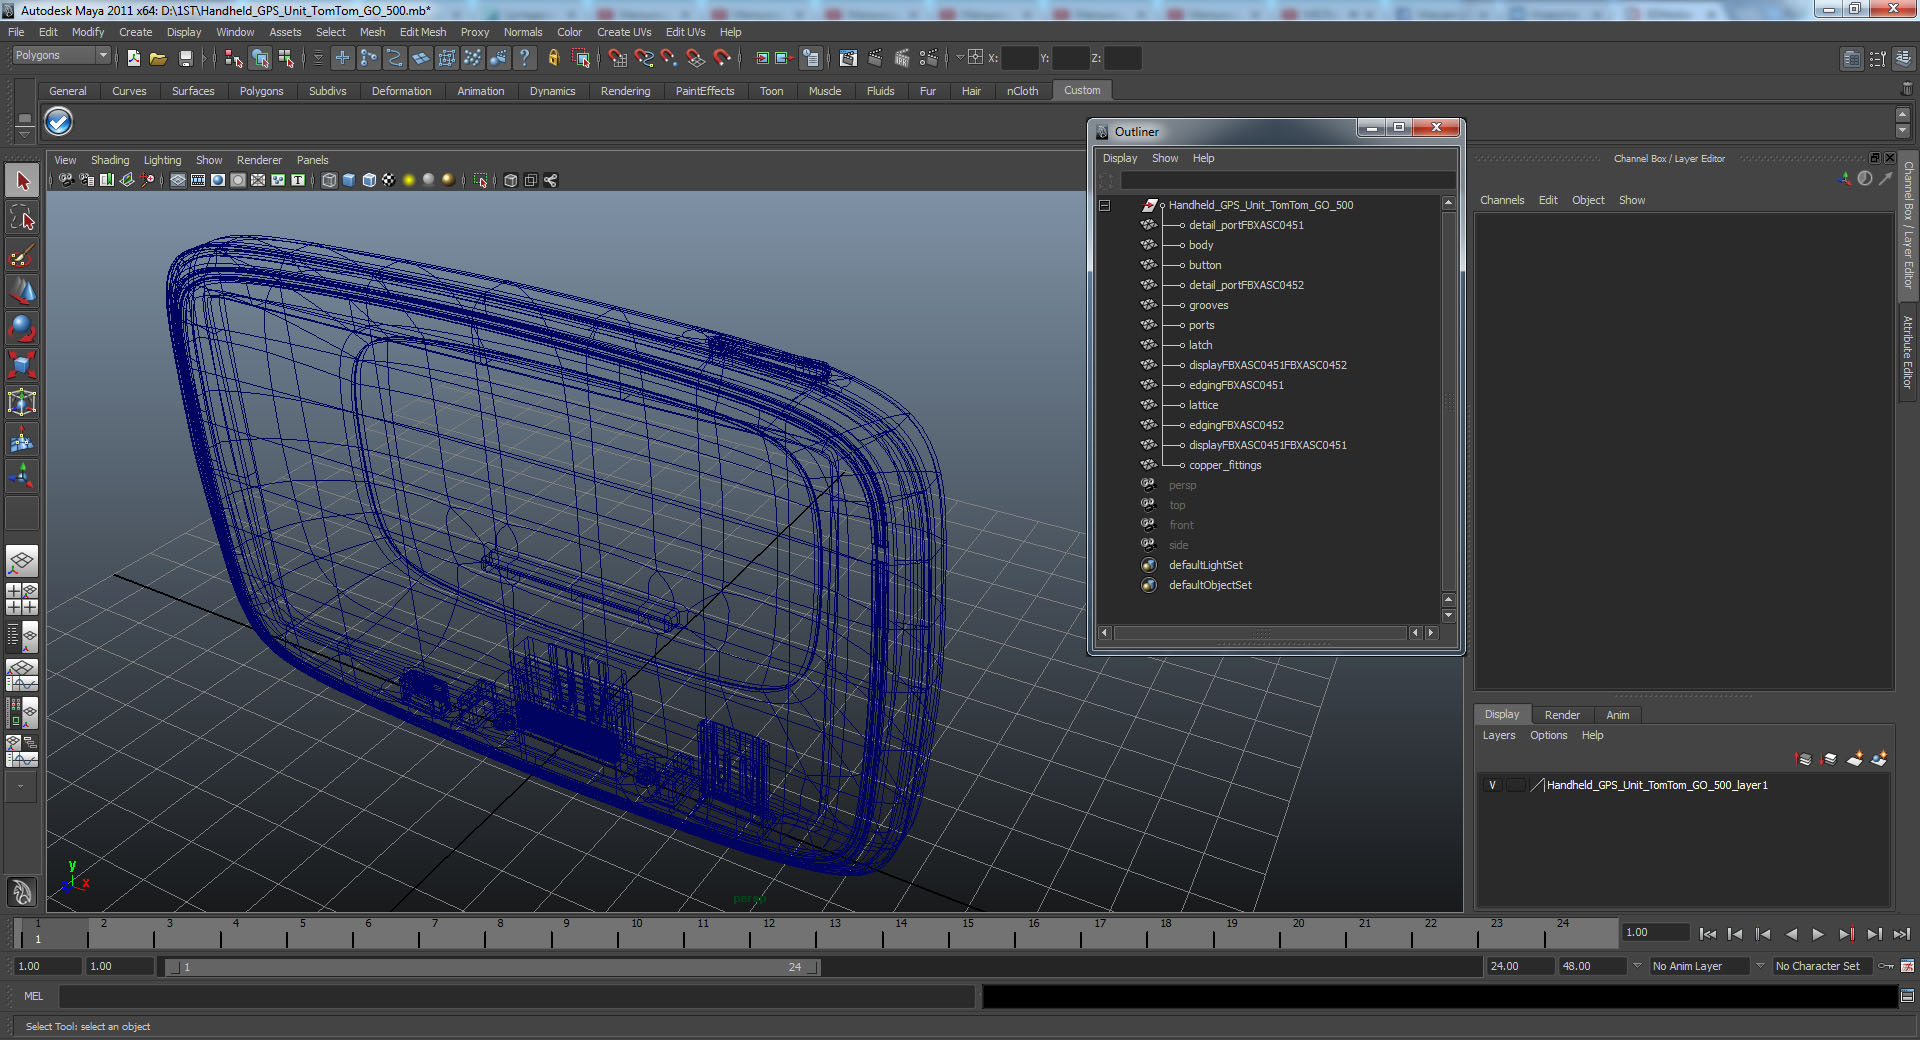Activate the Lasso select tool
This screenshot has width=1920, height=1040.
point(22,218)
